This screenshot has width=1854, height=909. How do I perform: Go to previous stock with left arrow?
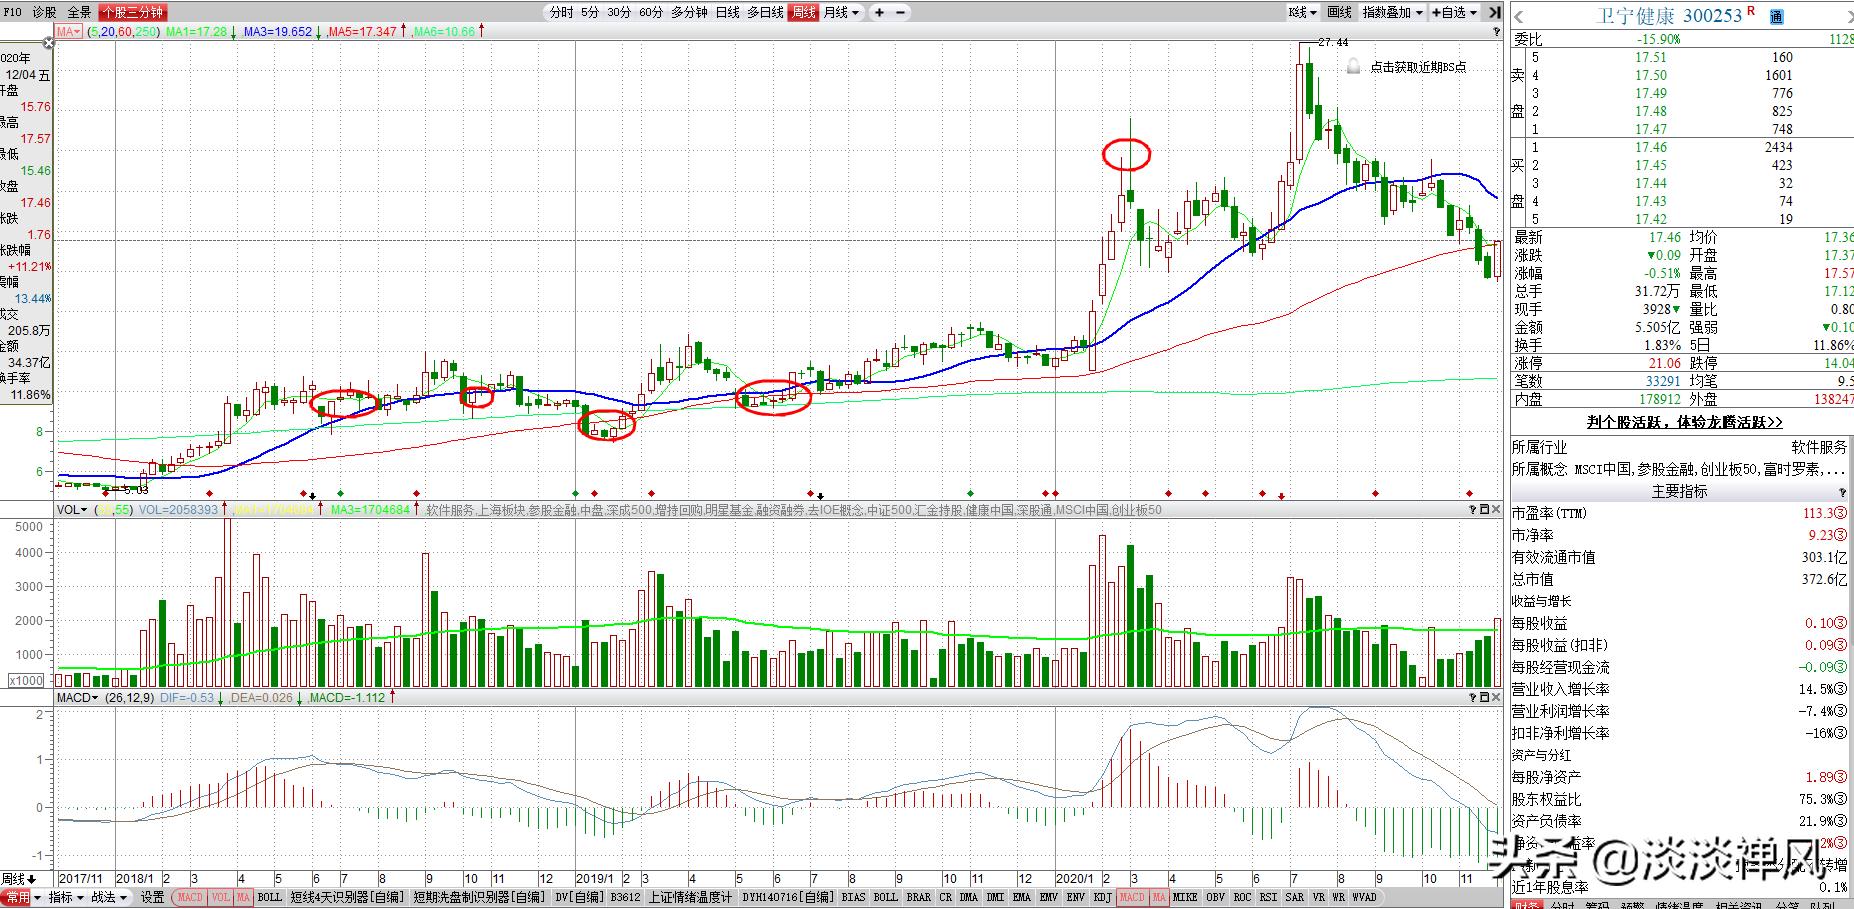[x=1518, y=15]
